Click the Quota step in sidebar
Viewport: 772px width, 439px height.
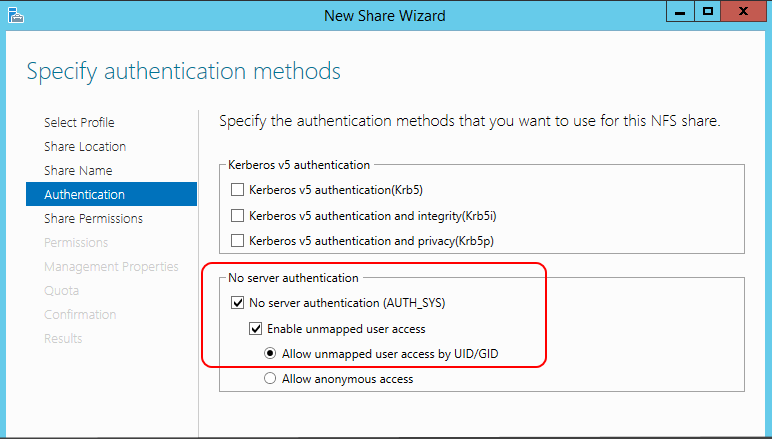click(x=60, y=291)
